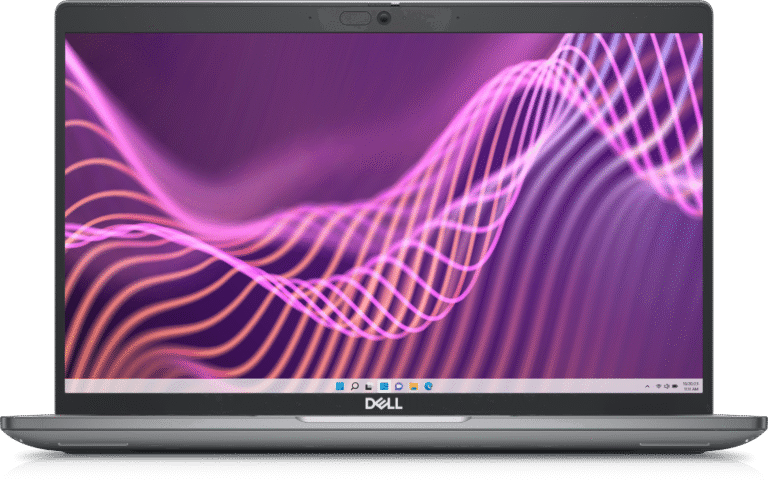Launch the Chat icon in taskbar

click(x=399, y=386)
